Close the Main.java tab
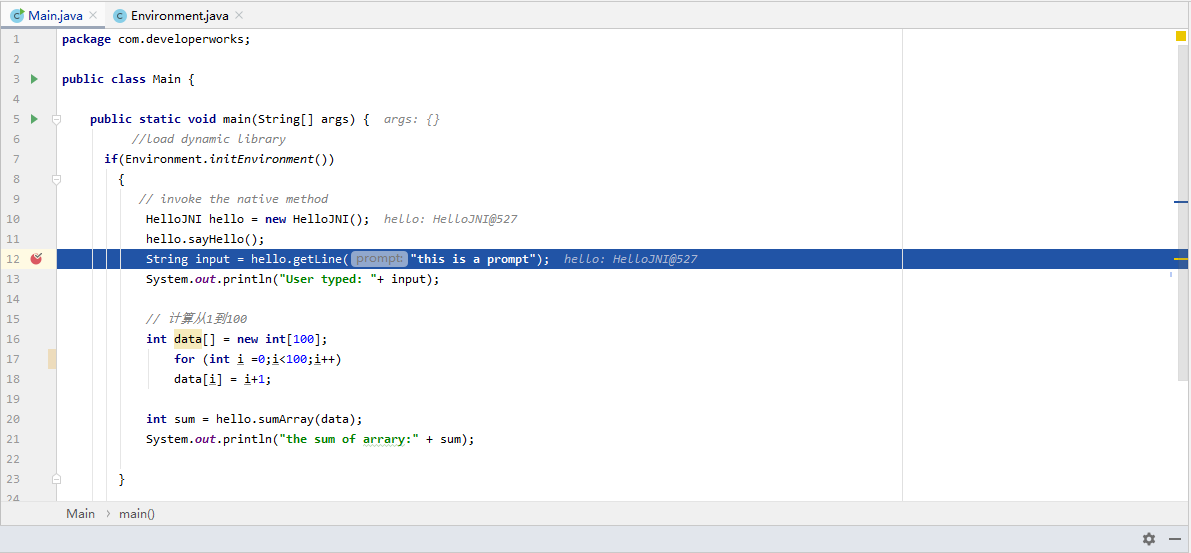The width and height of the screenshot is (1191, 553). [93, 16]
